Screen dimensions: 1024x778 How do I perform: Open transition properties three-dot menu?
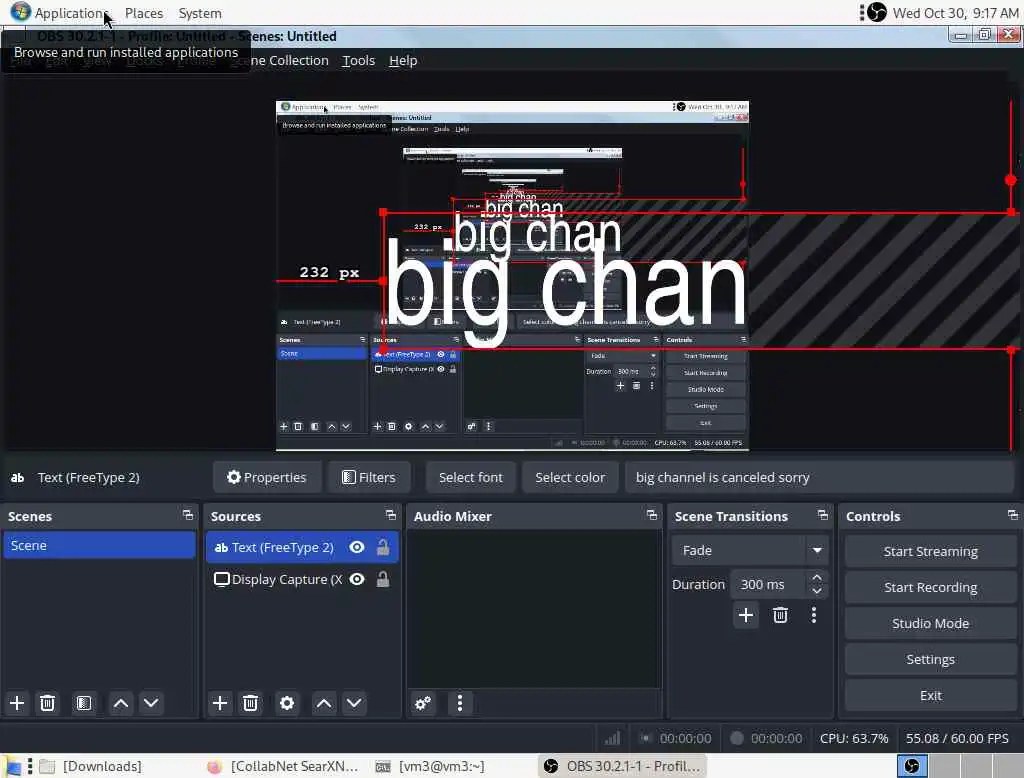[x=814, y=615]
